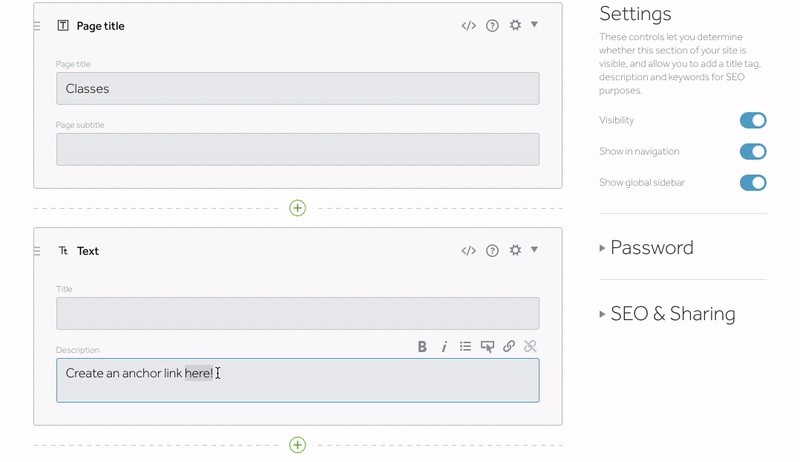Open help for the Text block
This screenshot has width=800, height=462.
point(492,250)
